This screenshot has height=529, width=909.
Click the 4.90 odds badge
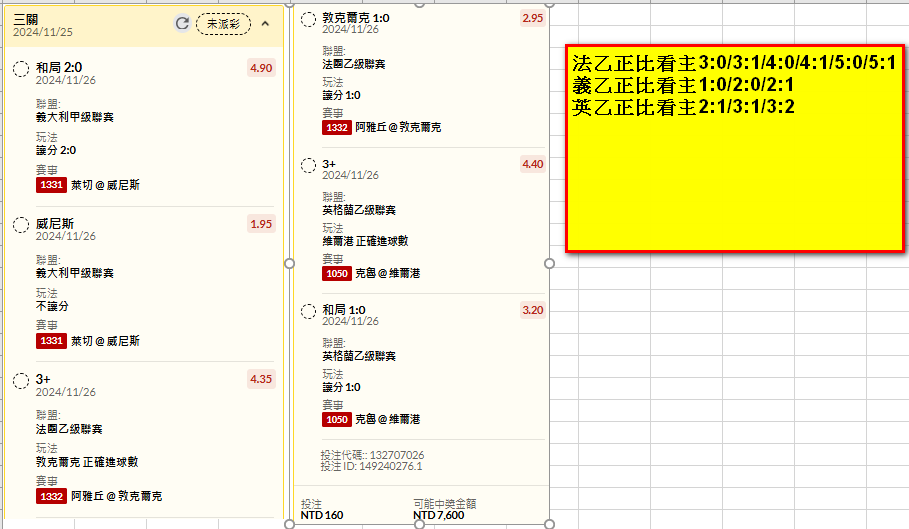261,68
